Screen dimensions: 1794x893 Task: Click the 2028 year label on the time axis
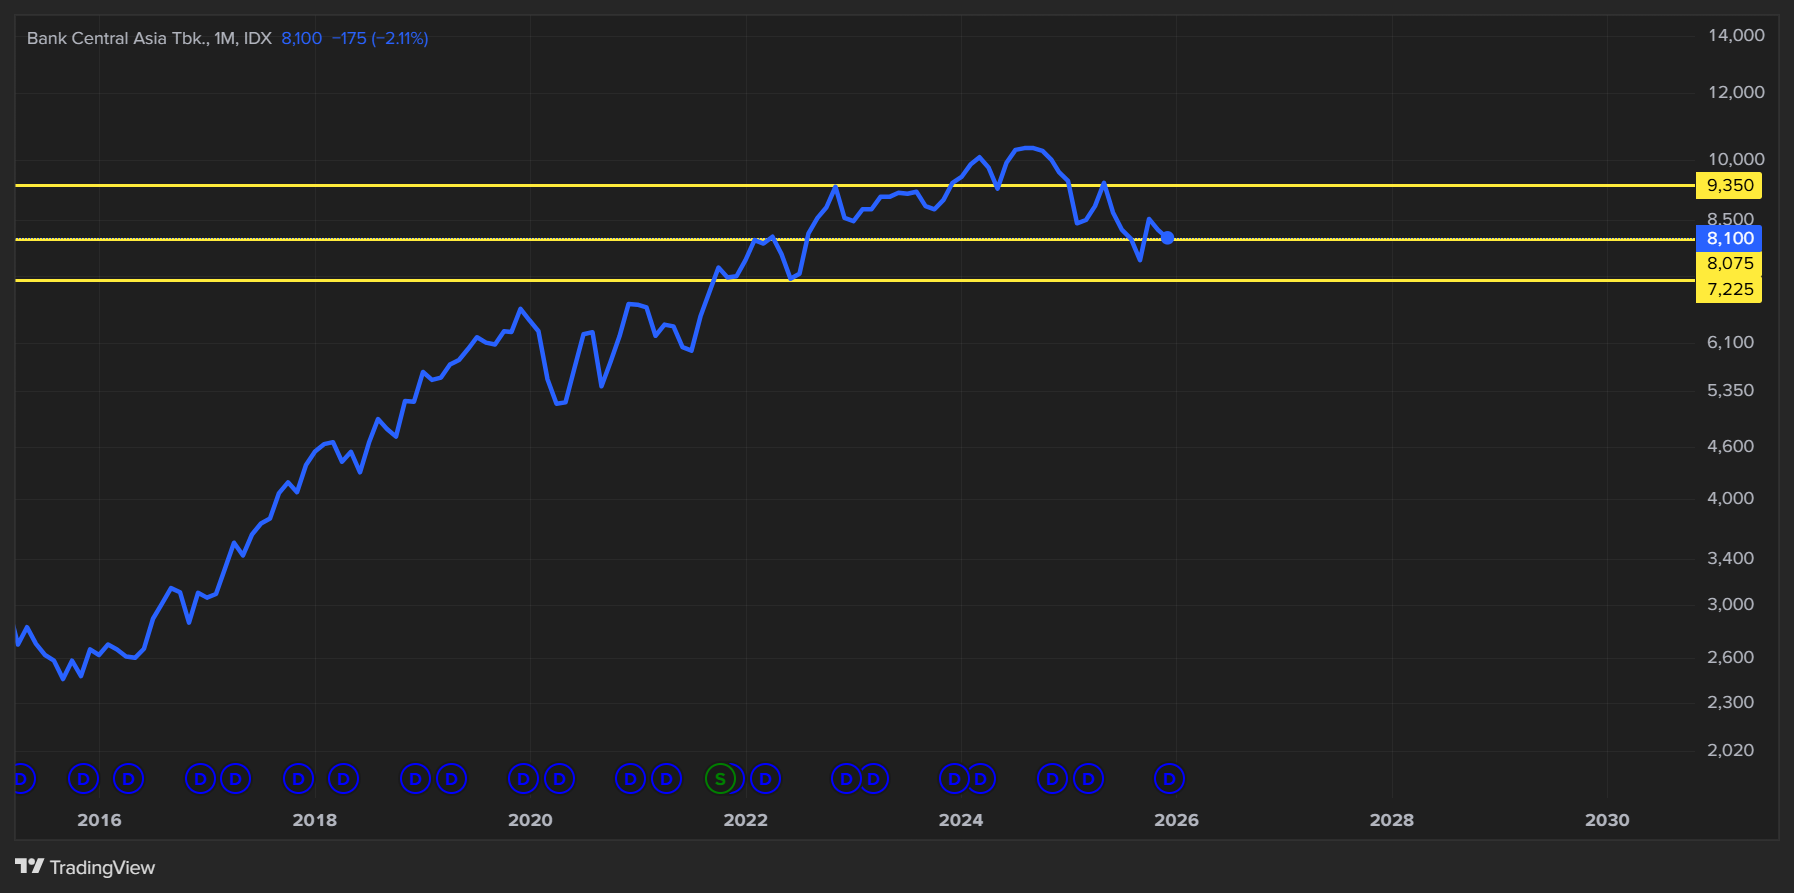pyautogui.click(x=1392, y=820)
